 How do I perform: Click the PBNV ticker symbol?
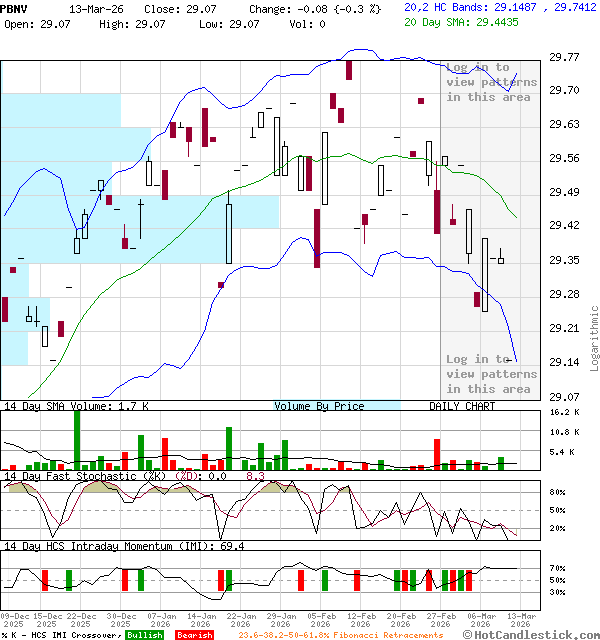[x=14, y=8]
